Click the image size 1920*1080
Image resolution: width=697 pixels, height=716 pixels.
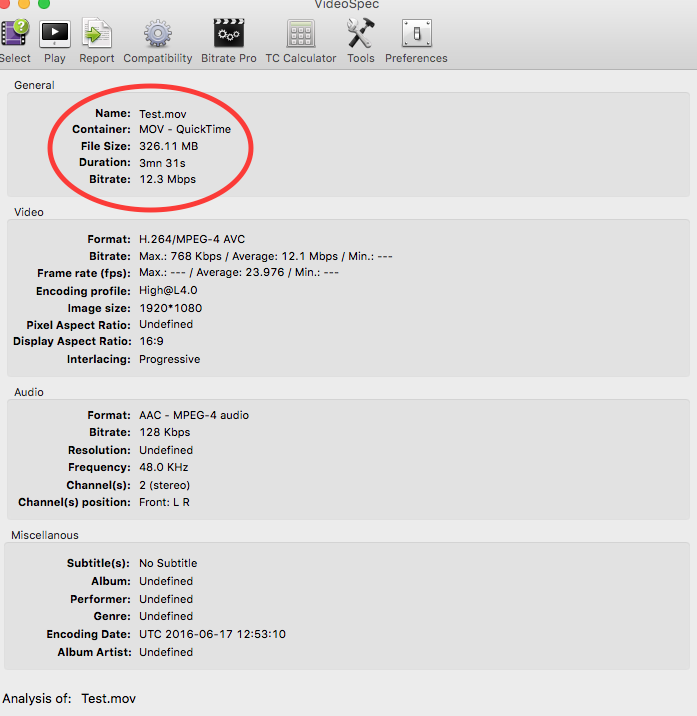tap(170, 308)
